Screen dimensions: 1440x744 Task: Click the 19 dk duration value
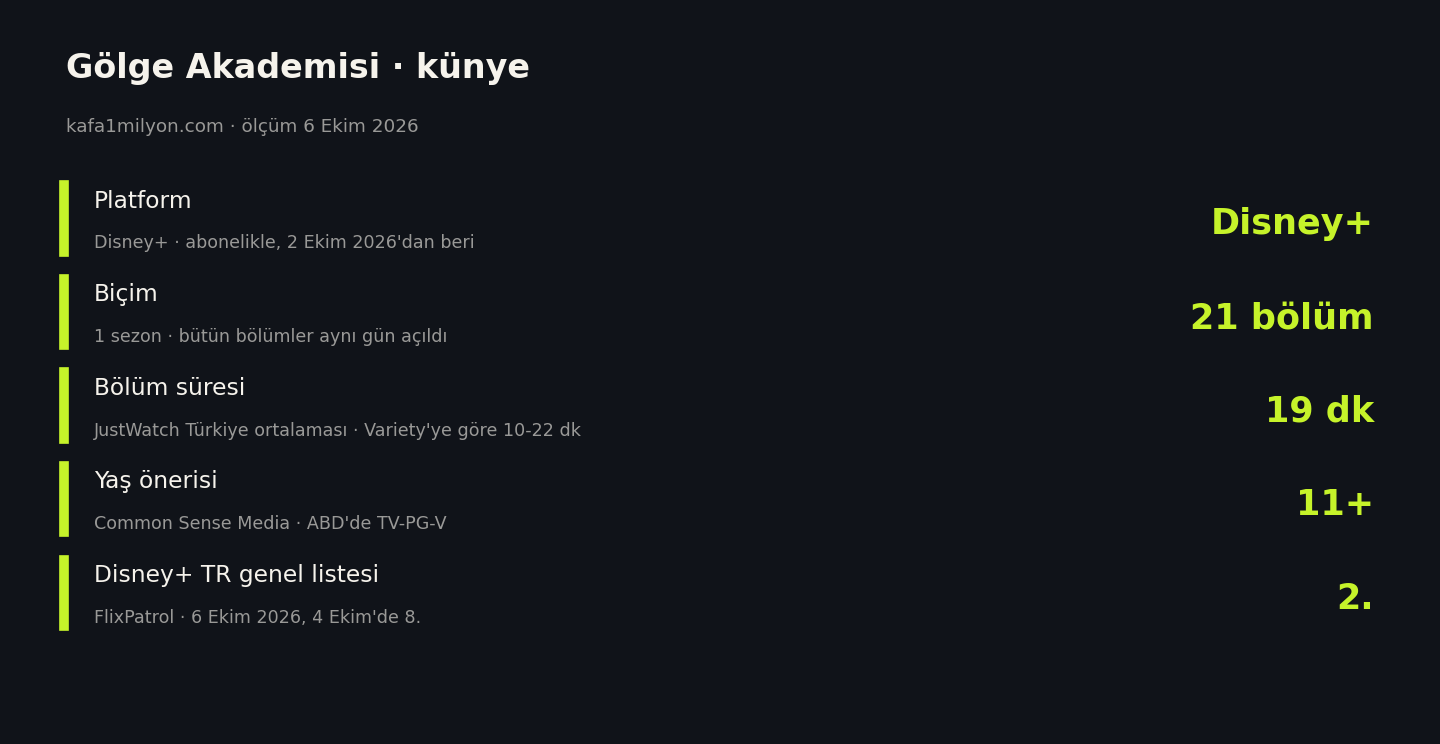click(x=1319, y=411)
